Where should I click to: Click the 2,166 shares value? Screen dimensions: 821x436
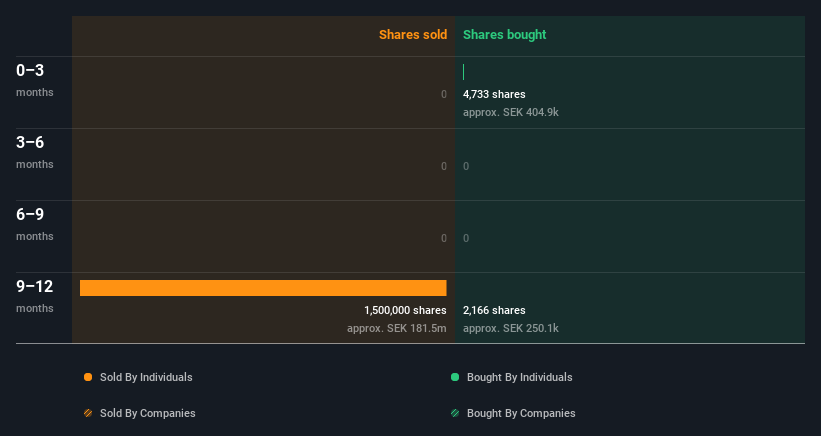[x=494, y=310]
